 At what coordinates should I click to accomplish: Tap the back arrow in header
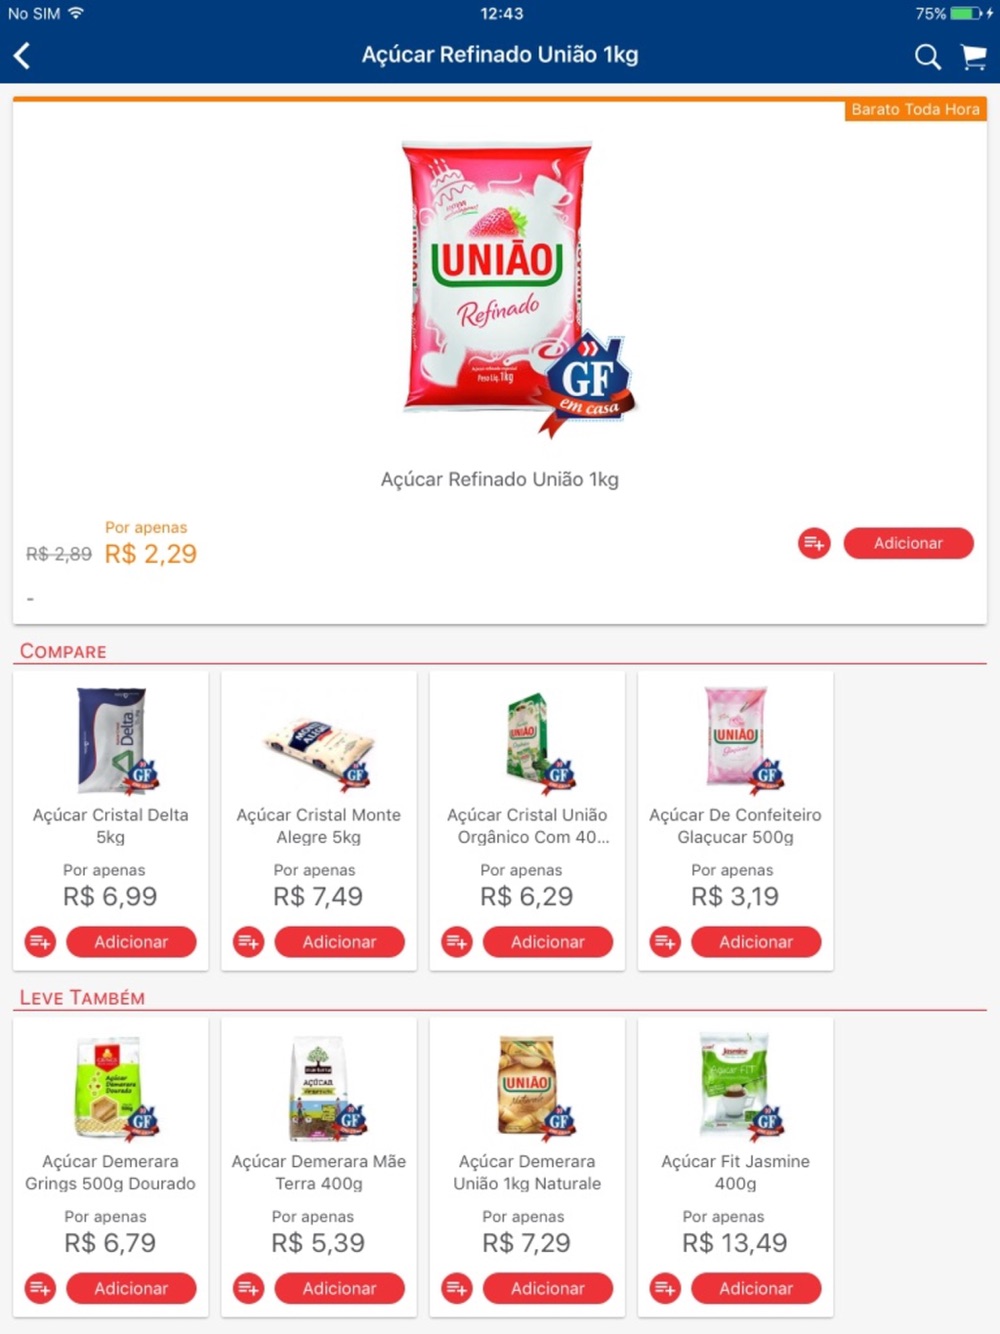pyautogui.click(x=22, y=56)
